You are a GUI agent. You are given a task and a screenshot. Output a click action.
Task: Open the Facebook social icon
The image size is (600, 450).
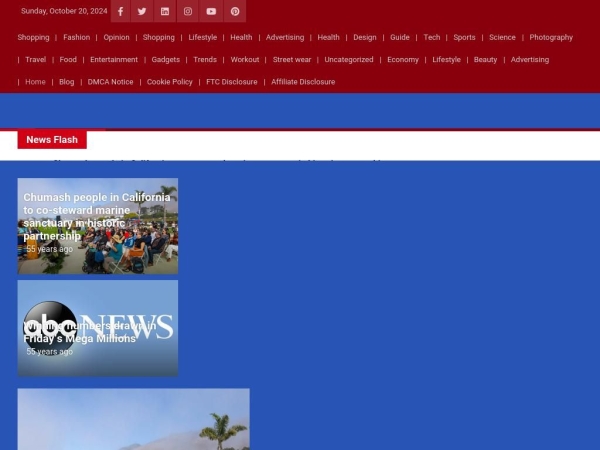tap(121, 11)
